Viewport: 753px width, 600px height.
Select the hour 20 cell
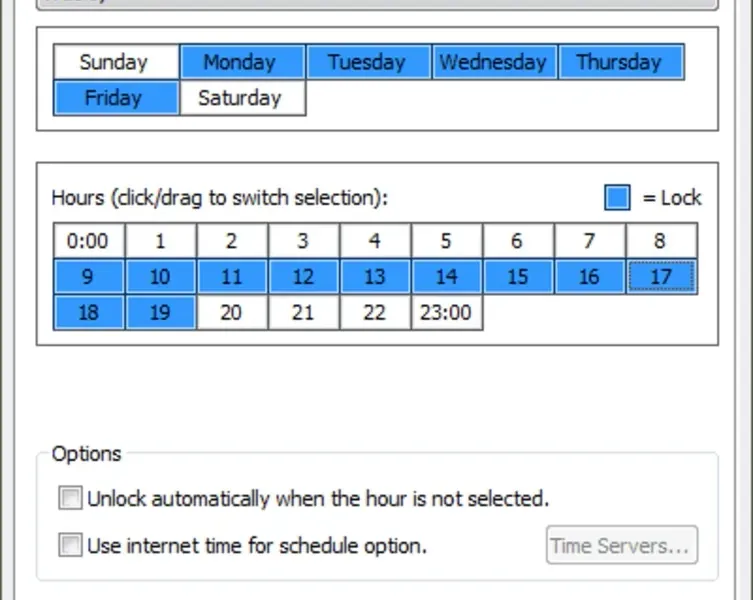(231, 312)
